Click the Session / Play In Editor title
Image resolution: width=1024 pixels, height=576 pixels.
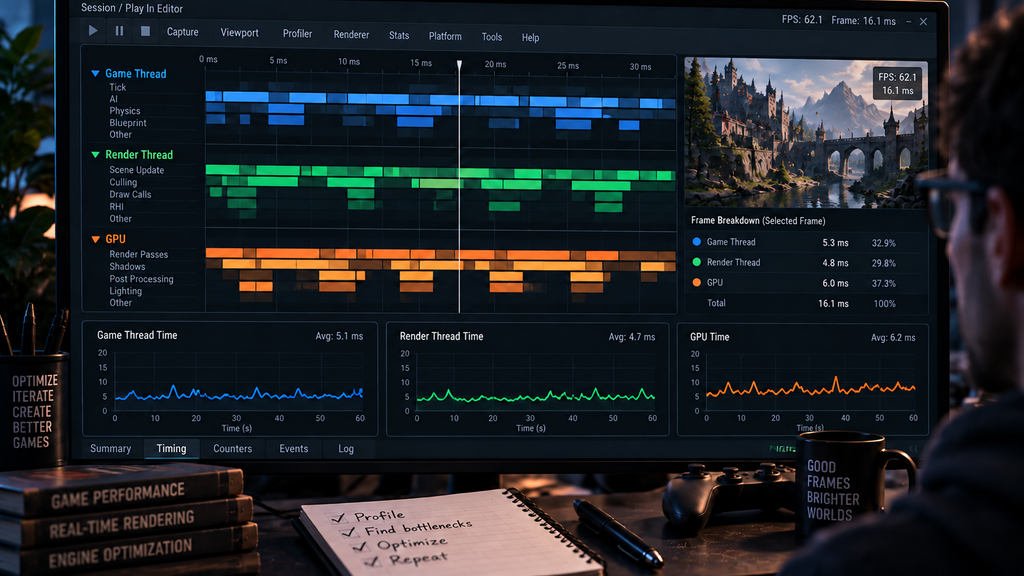132,8
